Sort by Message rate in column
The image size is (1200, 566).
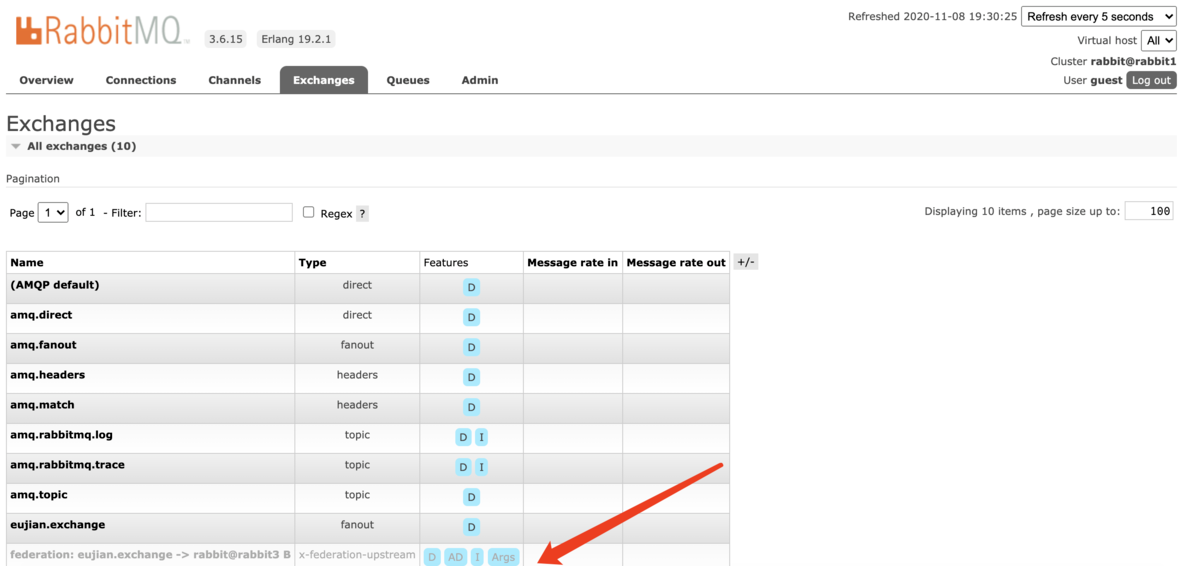(572, 263)
